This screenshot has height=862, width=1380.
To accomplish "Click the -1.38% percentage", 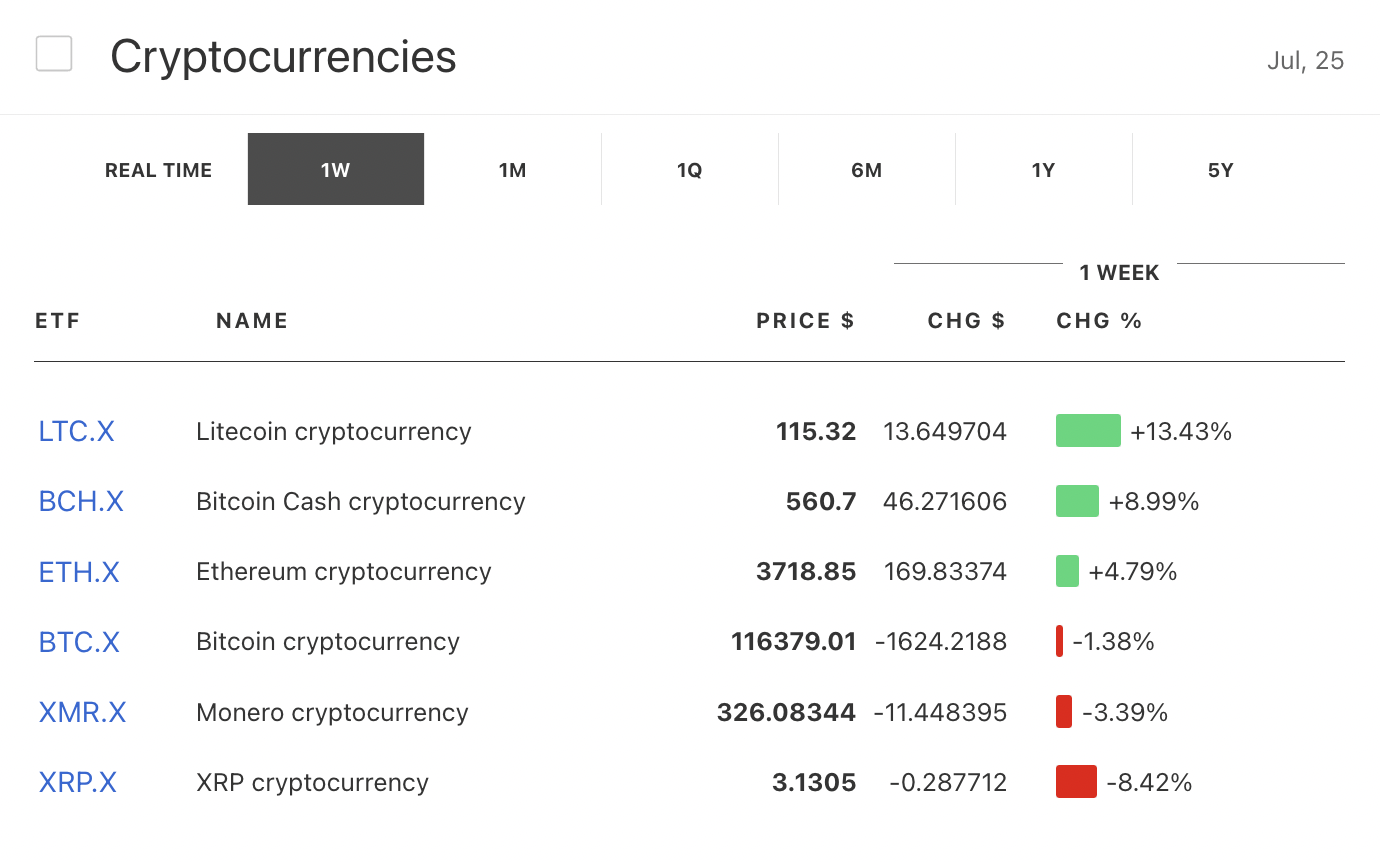I will tap(1113, 642).
